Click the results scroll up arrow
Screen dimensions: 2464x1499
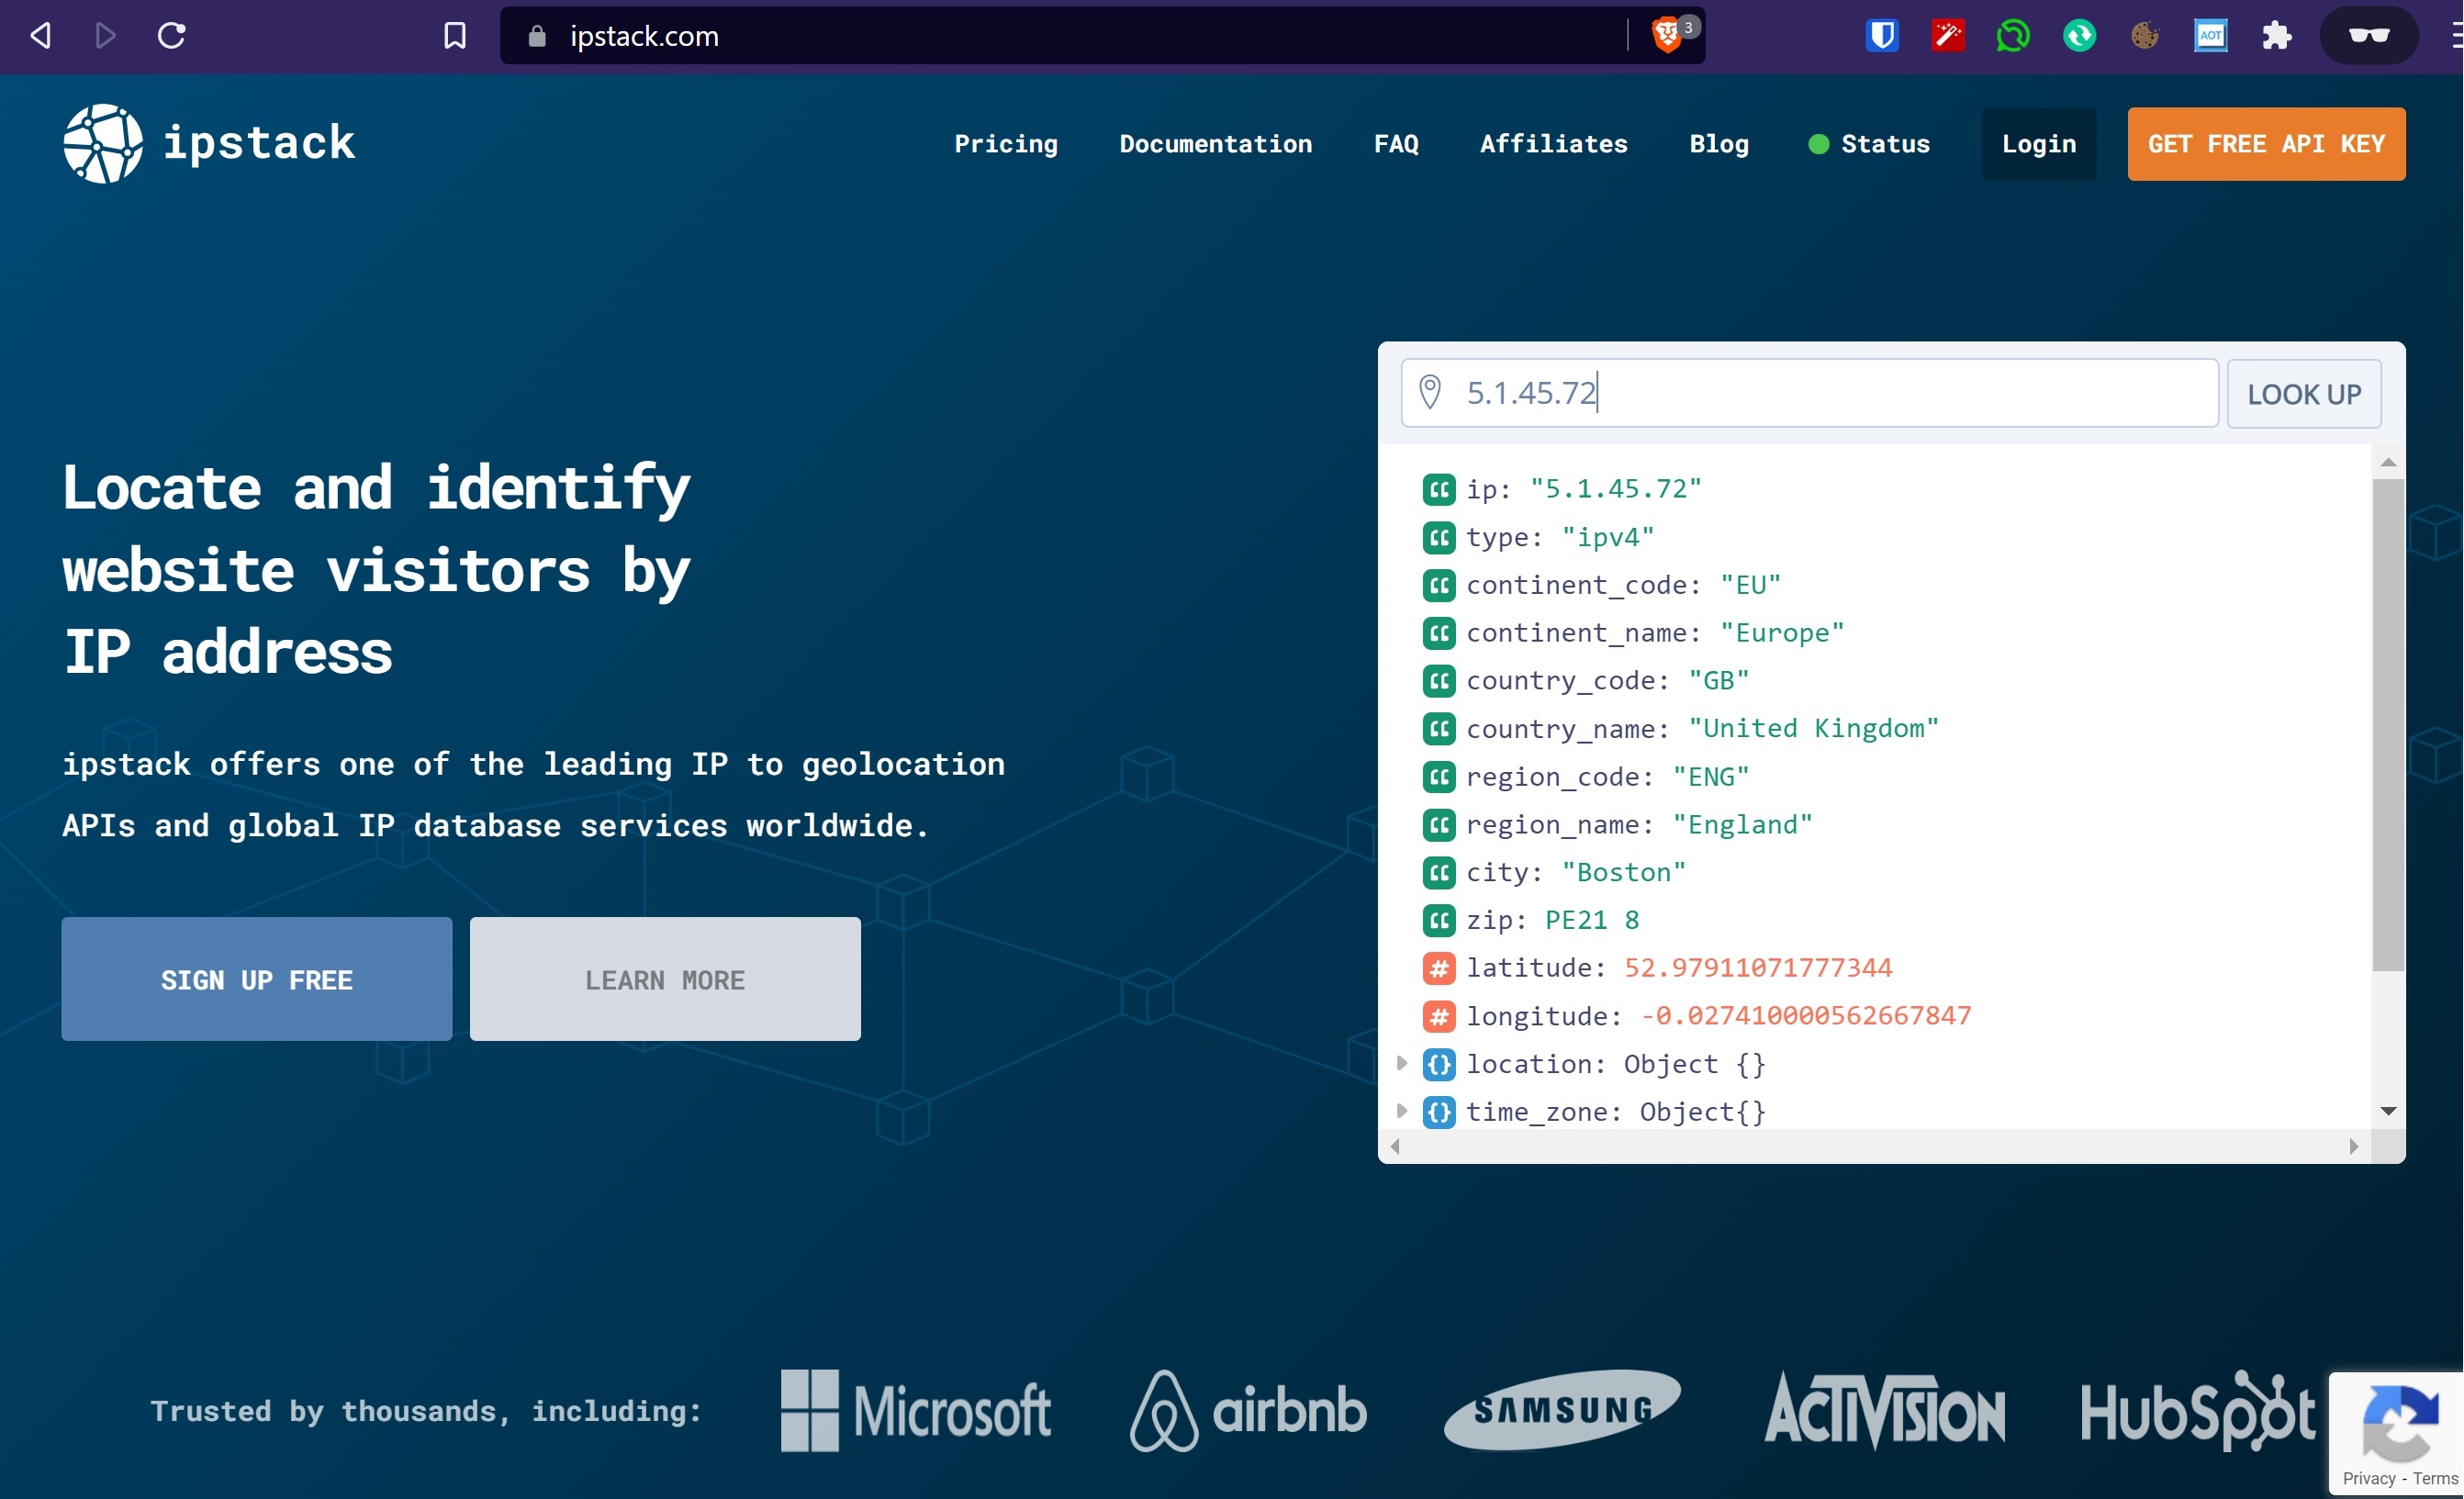[2388, 462]
